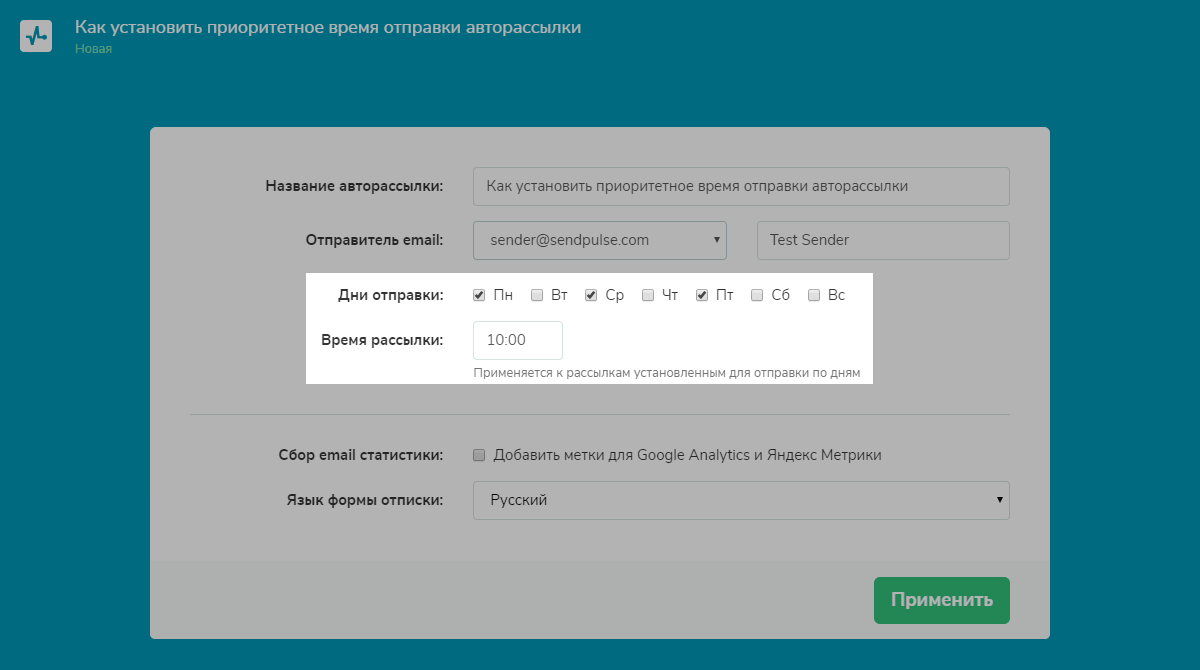Open the sender@sendpulse.com email dropdown
This screenshot has width=1200, height=670.
[x=599, y=240]
